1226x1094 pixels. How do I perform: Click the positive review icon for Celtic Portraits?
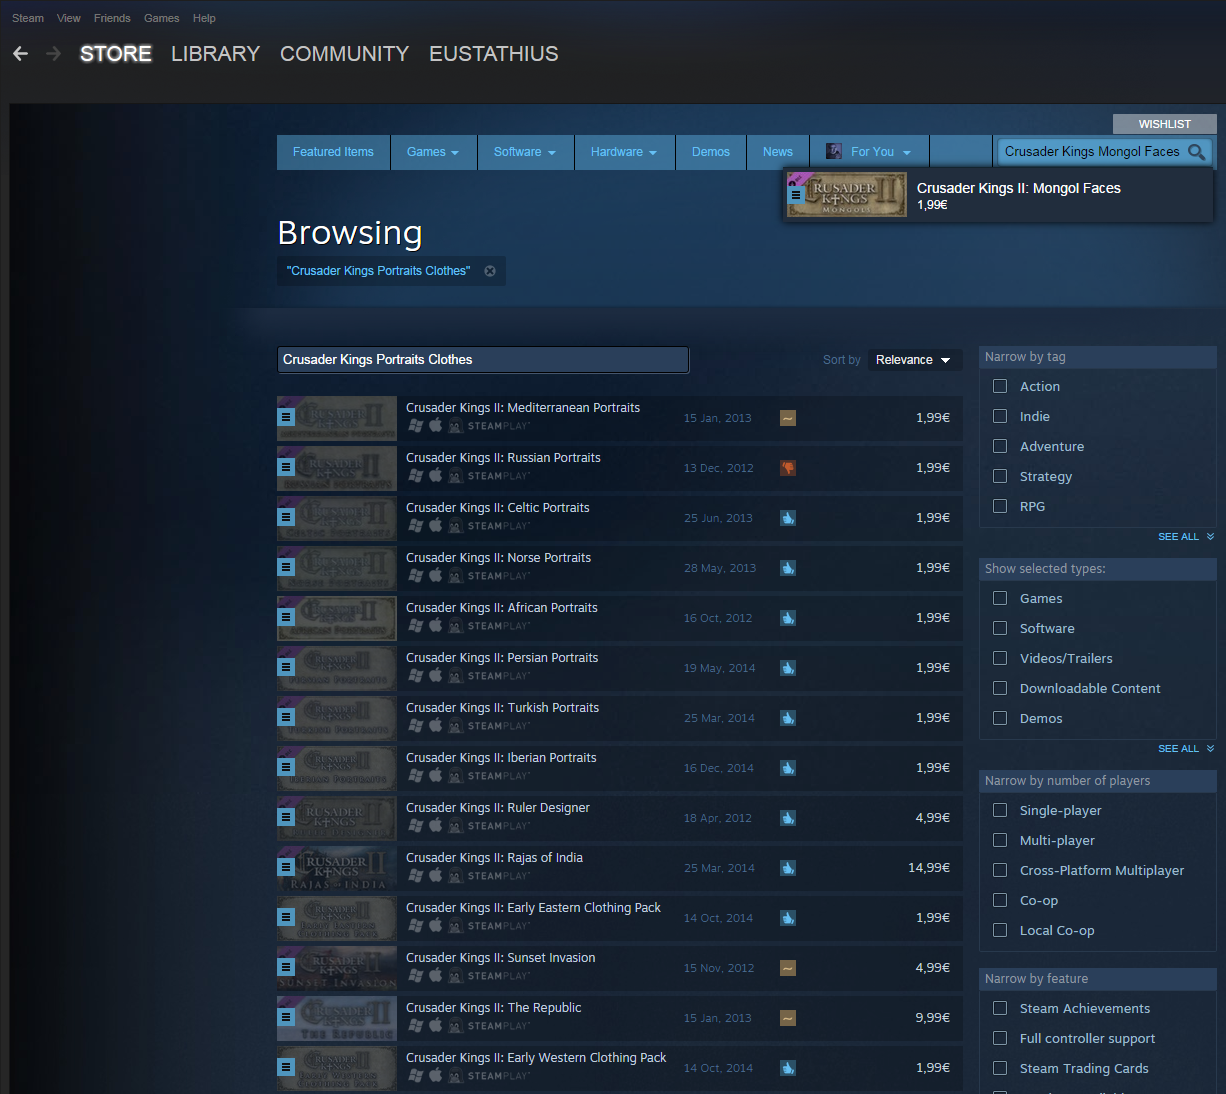click(788, 518)
